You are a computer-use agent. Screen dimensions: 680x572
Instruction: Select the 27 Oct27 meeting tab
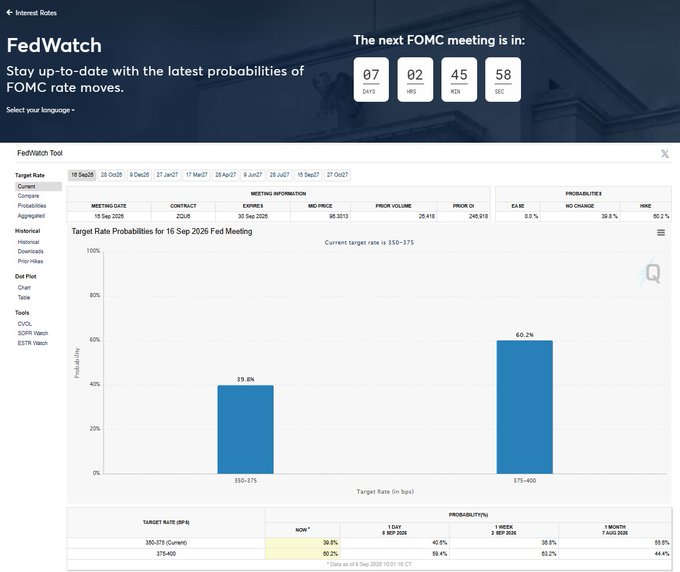337,175
